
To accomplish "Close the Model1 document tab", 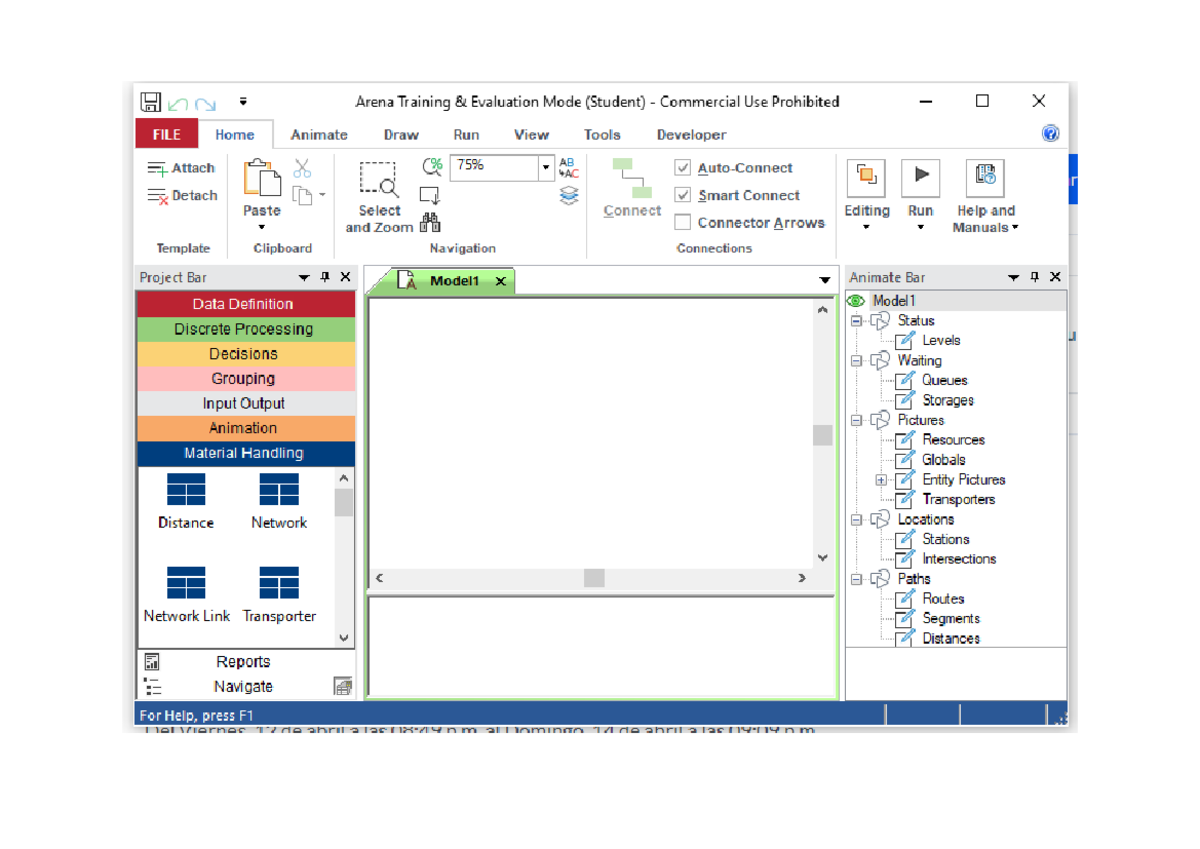I will (x=500, y=282).
